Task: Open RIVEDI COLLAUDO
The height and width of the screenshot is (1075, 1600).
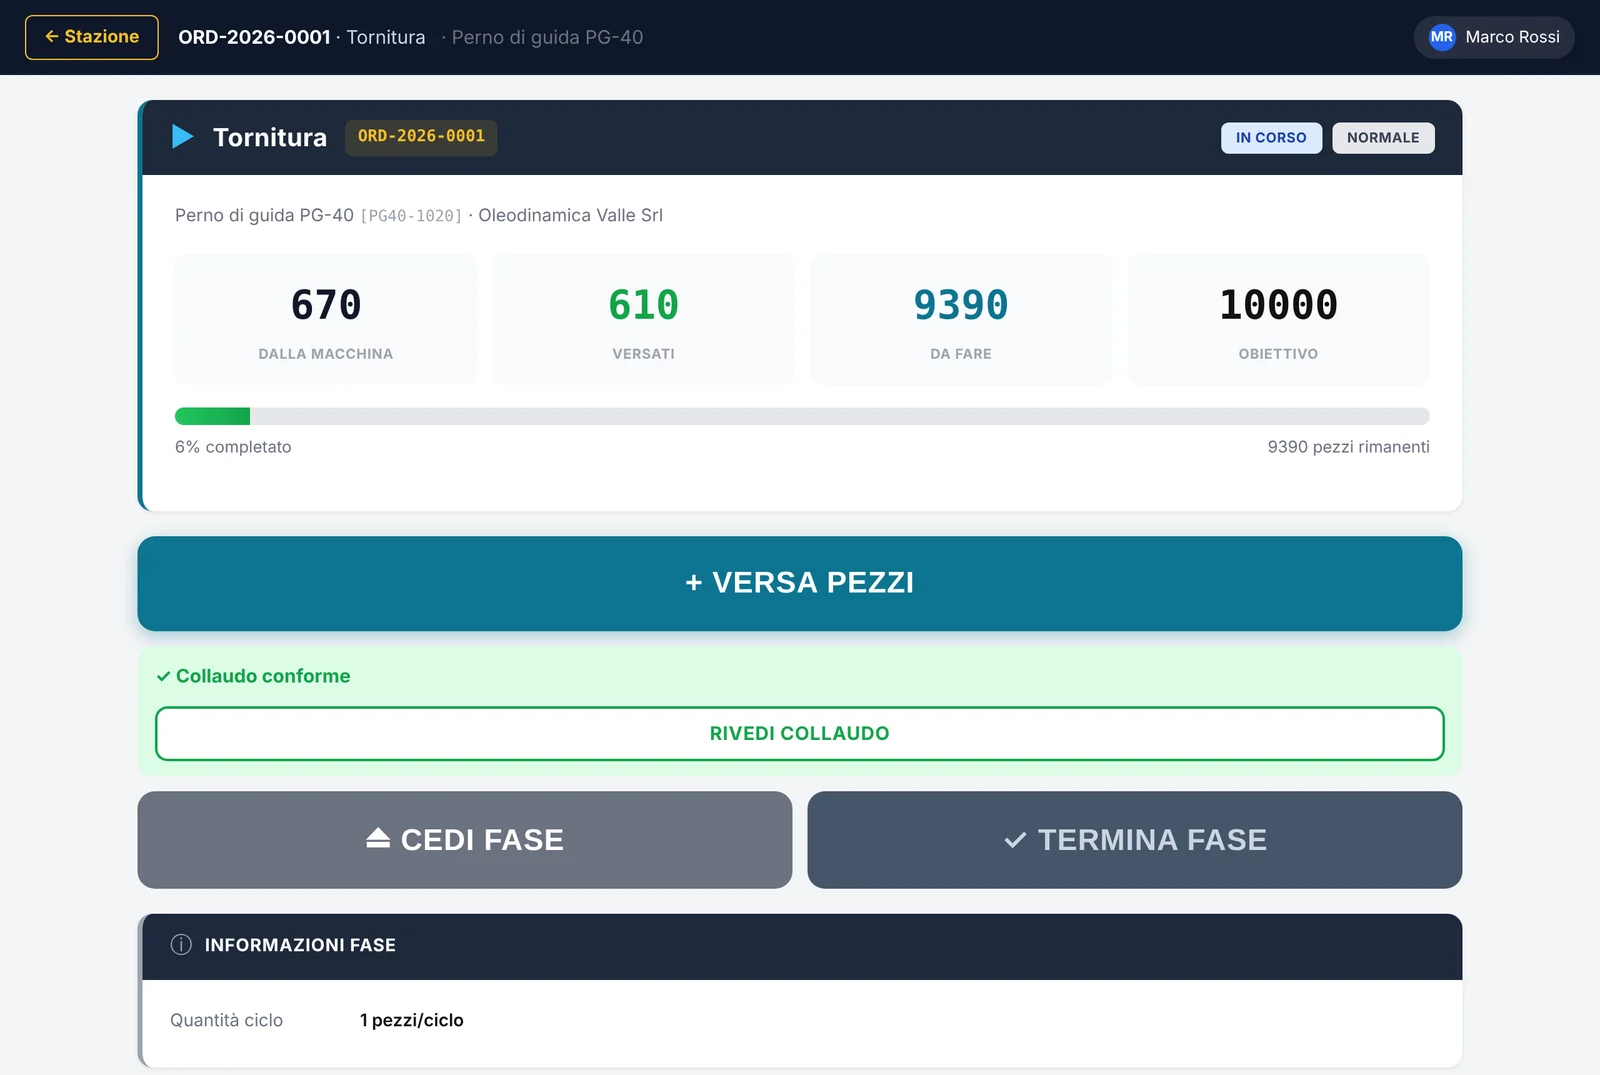Action: (800, 734)
